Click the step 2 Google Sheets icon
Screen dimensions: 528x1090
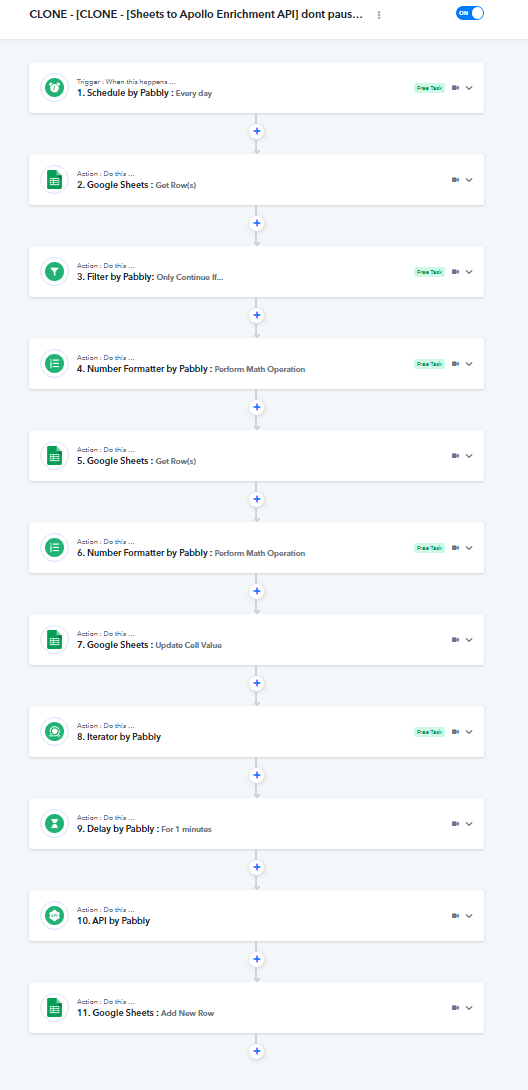(54, 179)
